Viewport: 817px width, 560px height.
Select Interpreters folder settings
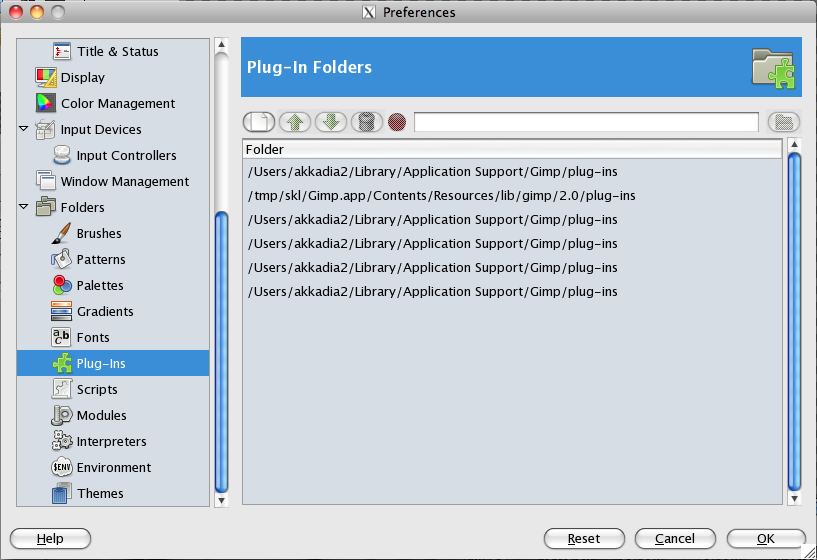[112, 442]
